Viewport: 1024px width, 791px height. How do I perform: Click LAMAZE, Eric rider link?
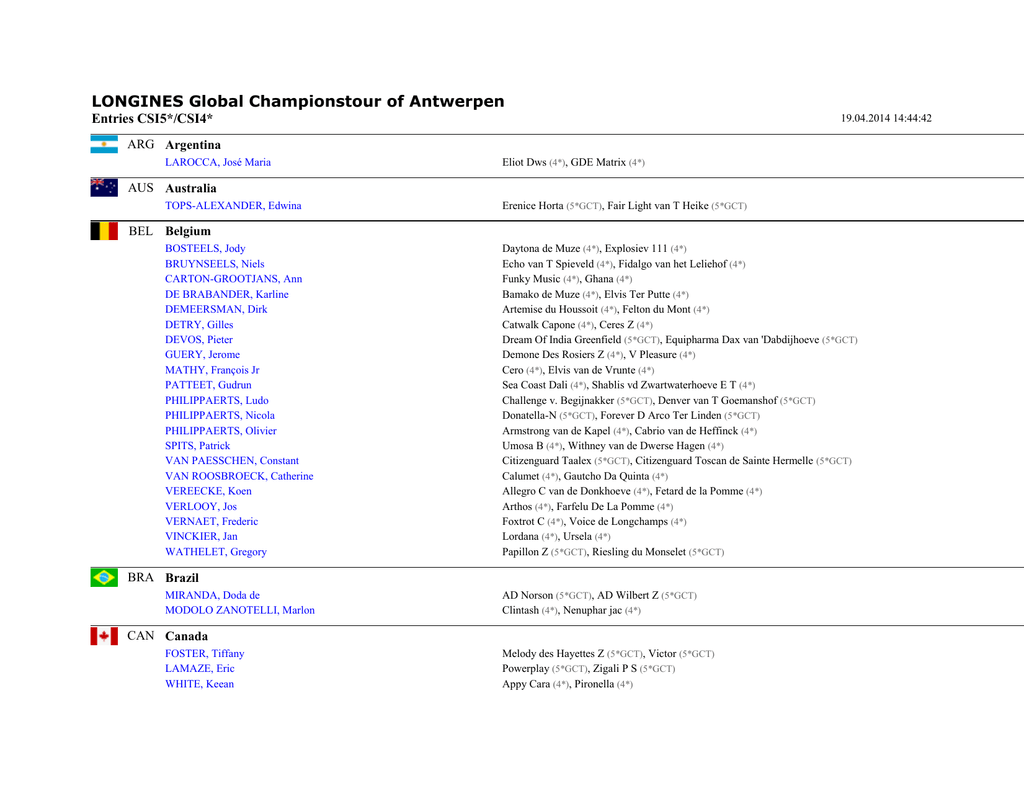(x=200, y=669)
